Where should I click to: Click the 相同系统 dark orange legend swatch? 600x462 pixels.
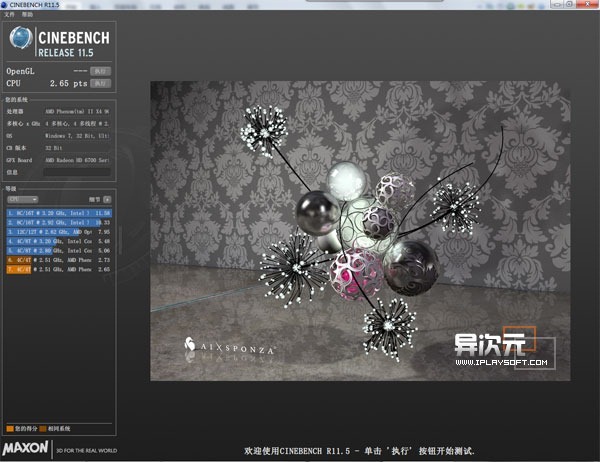coord(43,429)
